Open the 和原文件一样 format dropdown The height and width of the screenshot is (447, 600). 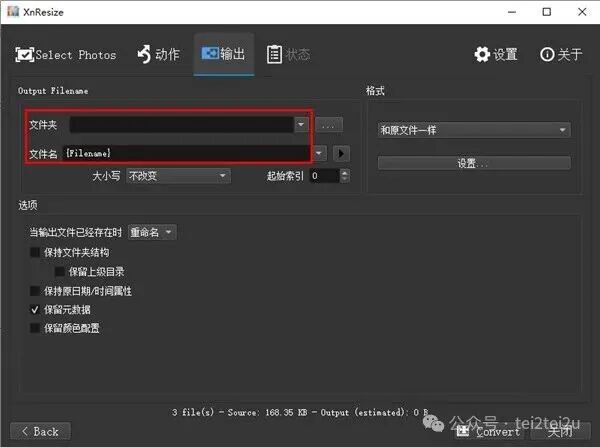coord(474,130)
